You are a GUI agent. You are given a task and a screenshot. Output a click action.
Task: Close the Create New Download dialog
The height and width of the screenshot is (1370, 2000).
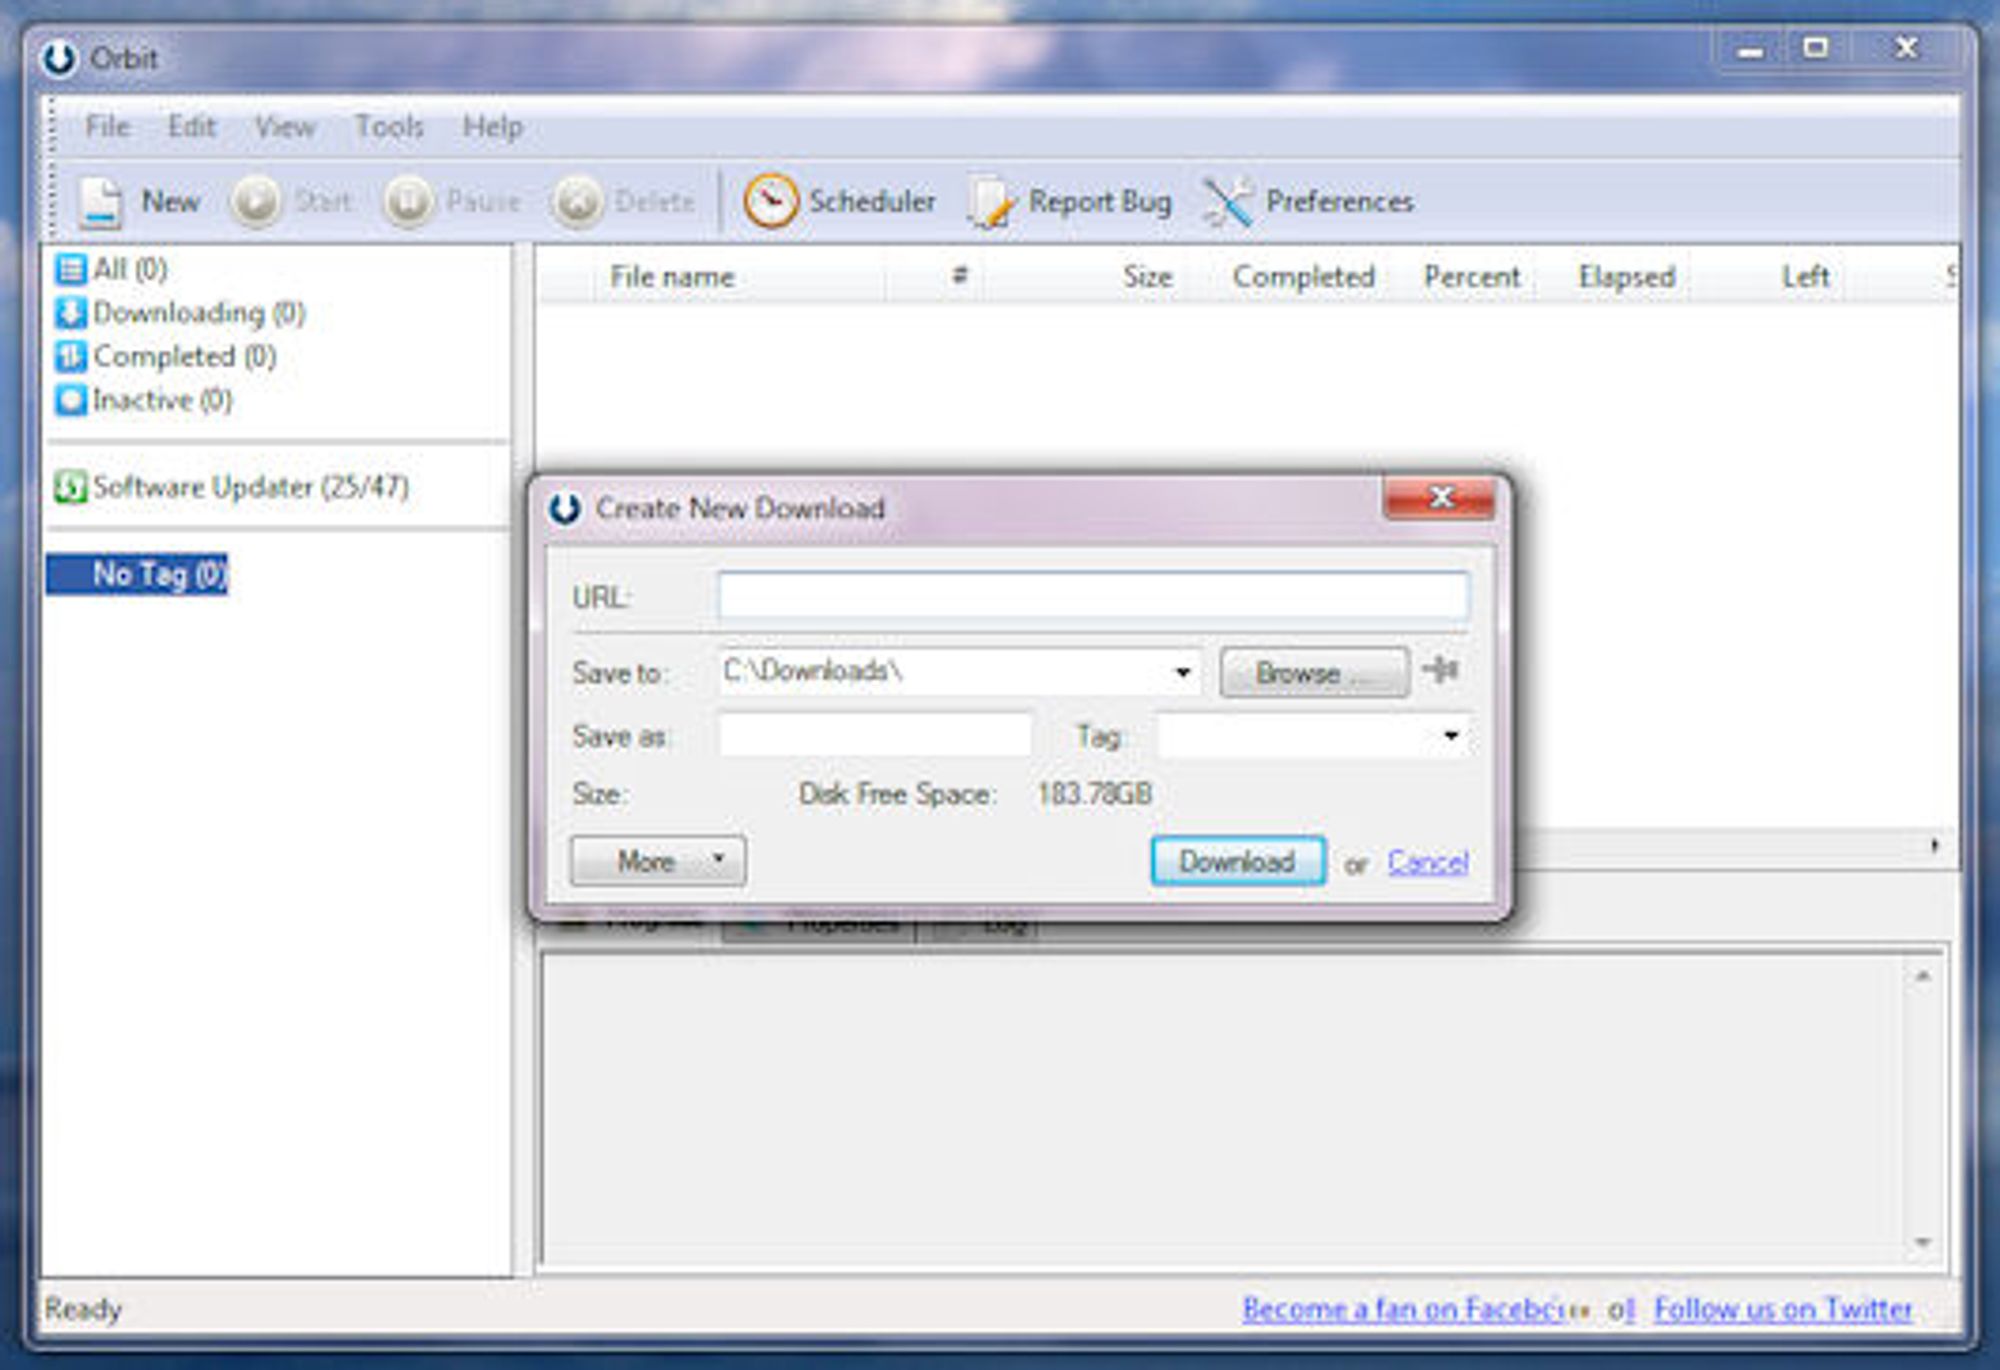tap(1440, 498)
